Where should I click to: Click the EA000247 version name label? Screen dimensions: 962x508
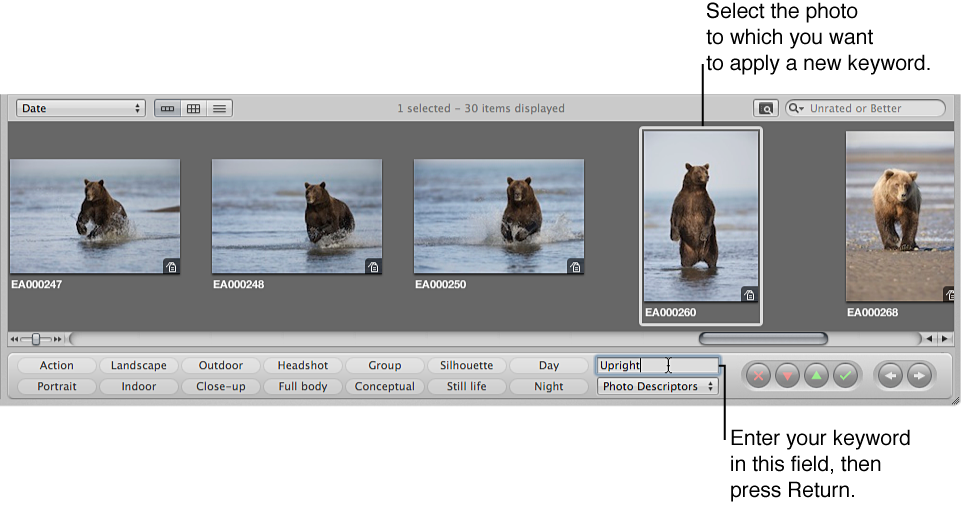[x=36, y=285]
